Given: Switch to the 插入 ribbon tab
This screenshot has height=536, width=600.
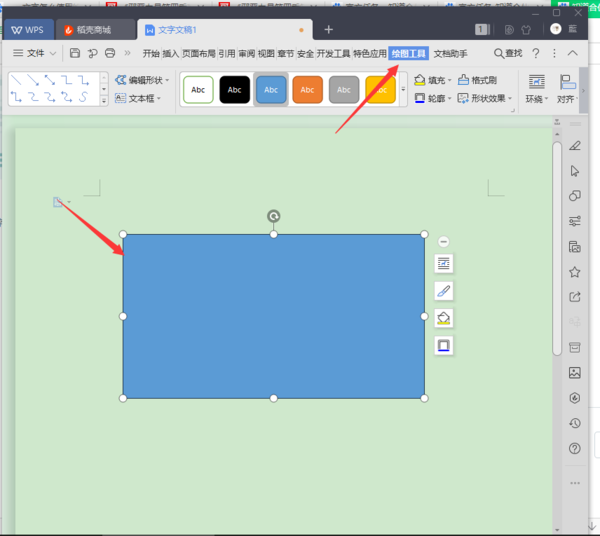Looking at the screenshot, I should coord(170,53).
